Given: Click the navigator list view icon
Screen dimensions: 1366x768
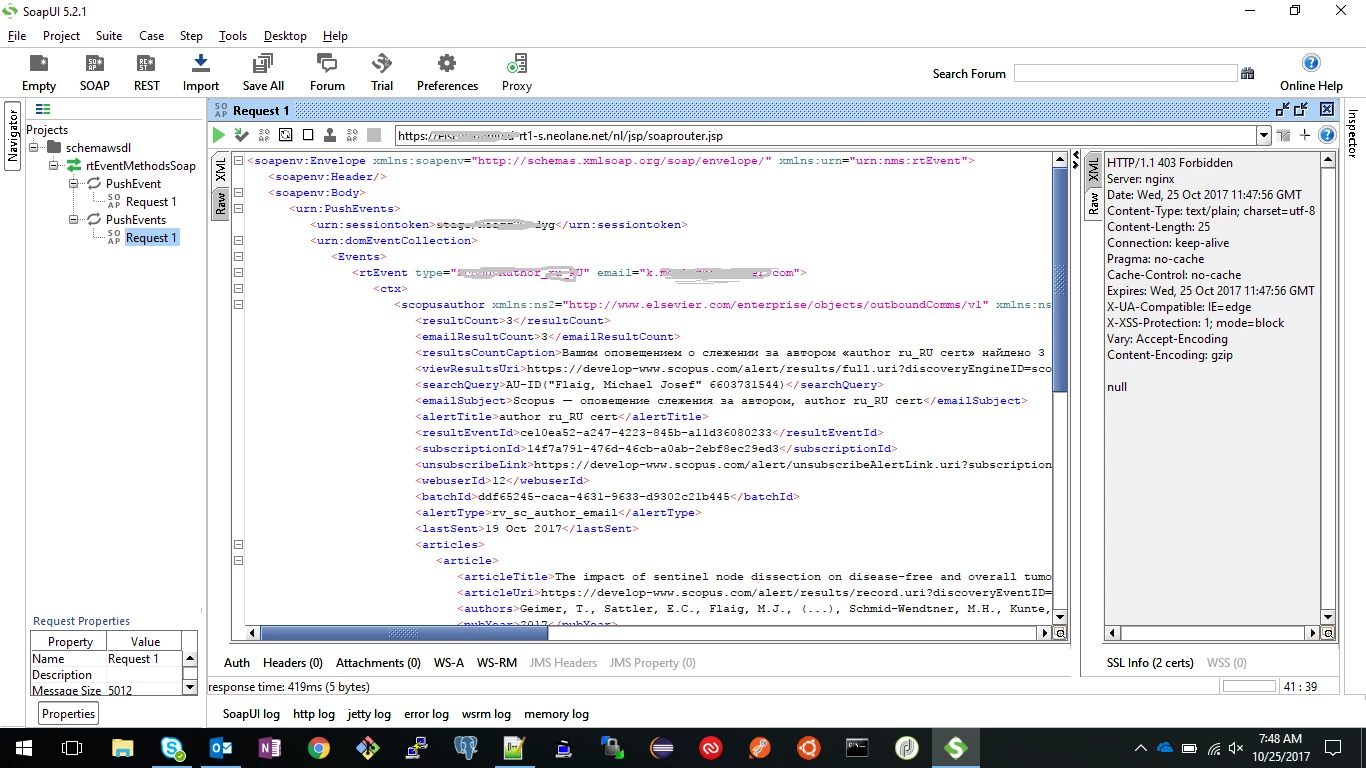Looking at the screenshot, I should click(x=43, y=110).
